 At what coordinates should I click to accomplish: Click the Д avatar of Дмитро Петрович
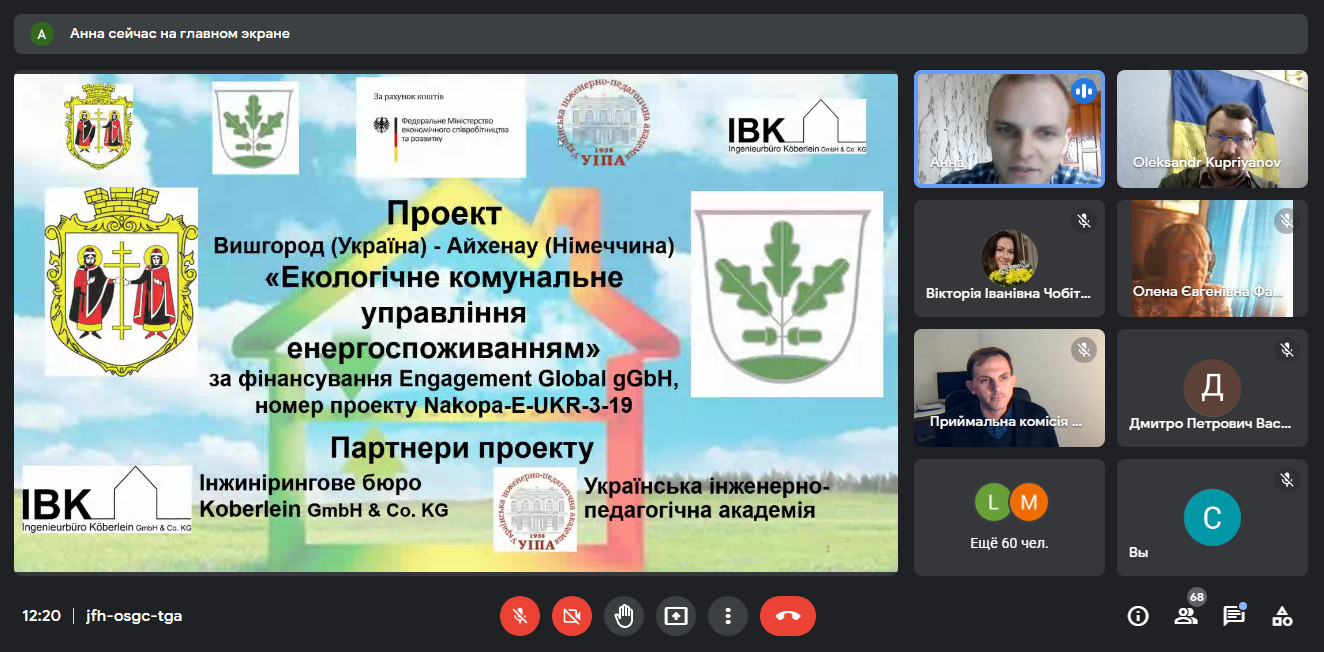tap(1212, 388)
